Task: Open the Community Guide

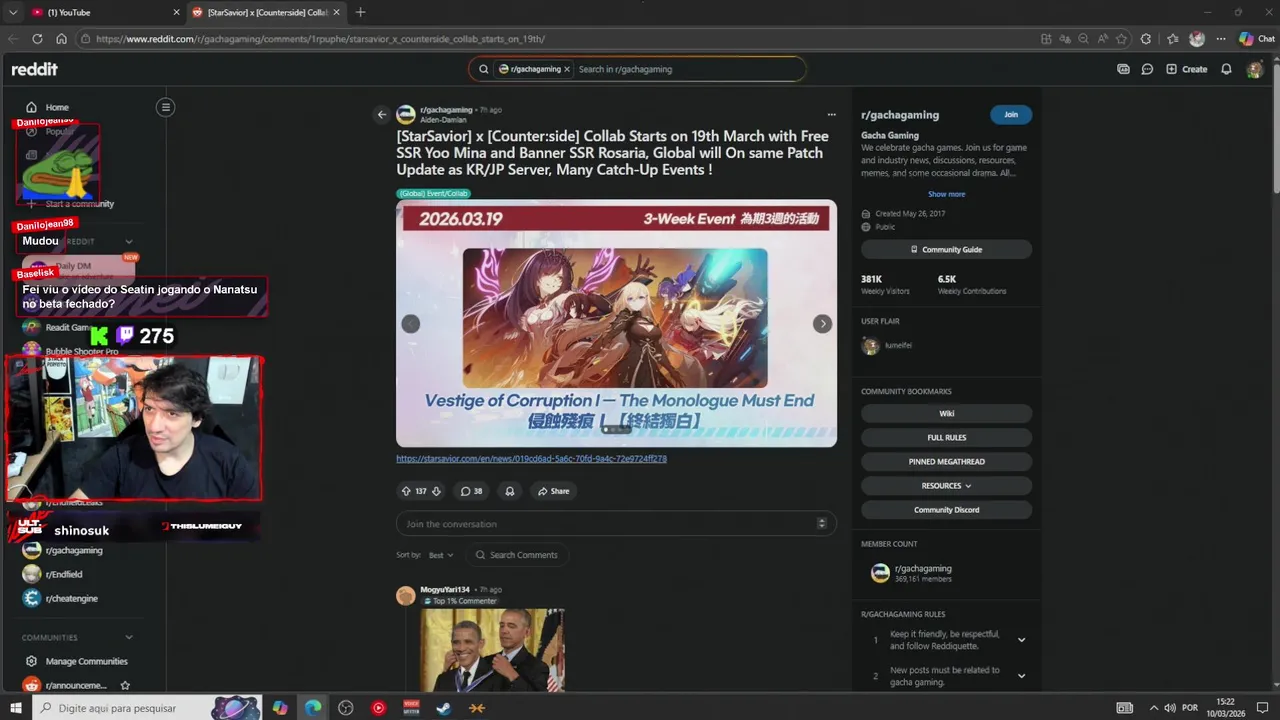Action: 946,249
